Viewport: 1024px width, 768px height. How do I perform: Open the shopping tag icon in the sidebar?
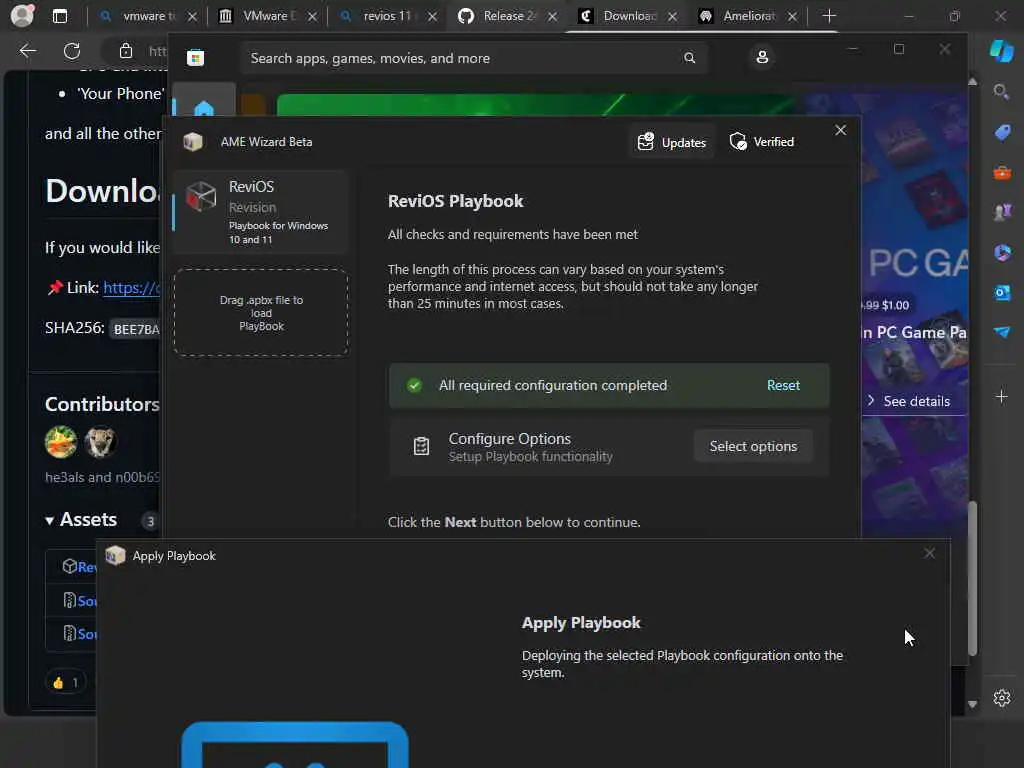coord(1002,133)
